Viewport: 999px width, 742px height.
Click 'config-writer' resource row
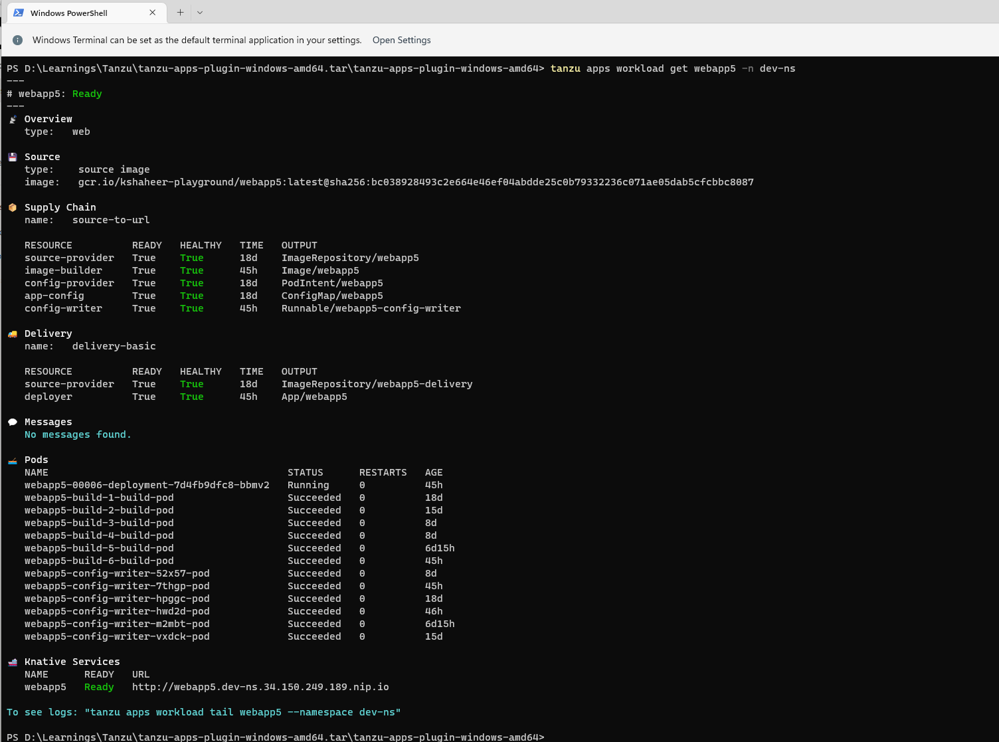coord(243,308)
